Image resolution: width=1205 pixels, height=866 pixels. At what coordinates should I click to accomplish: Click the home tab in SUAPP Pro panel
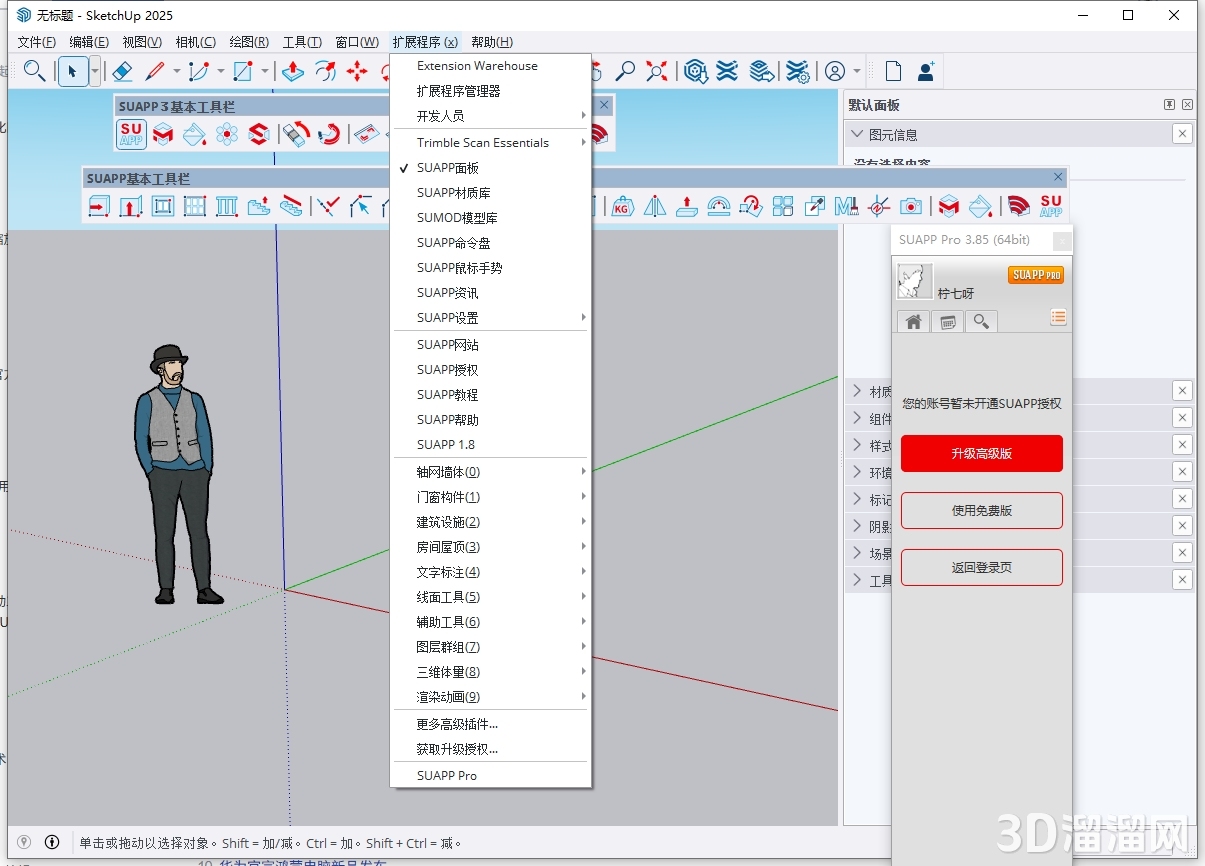(913, 322)
